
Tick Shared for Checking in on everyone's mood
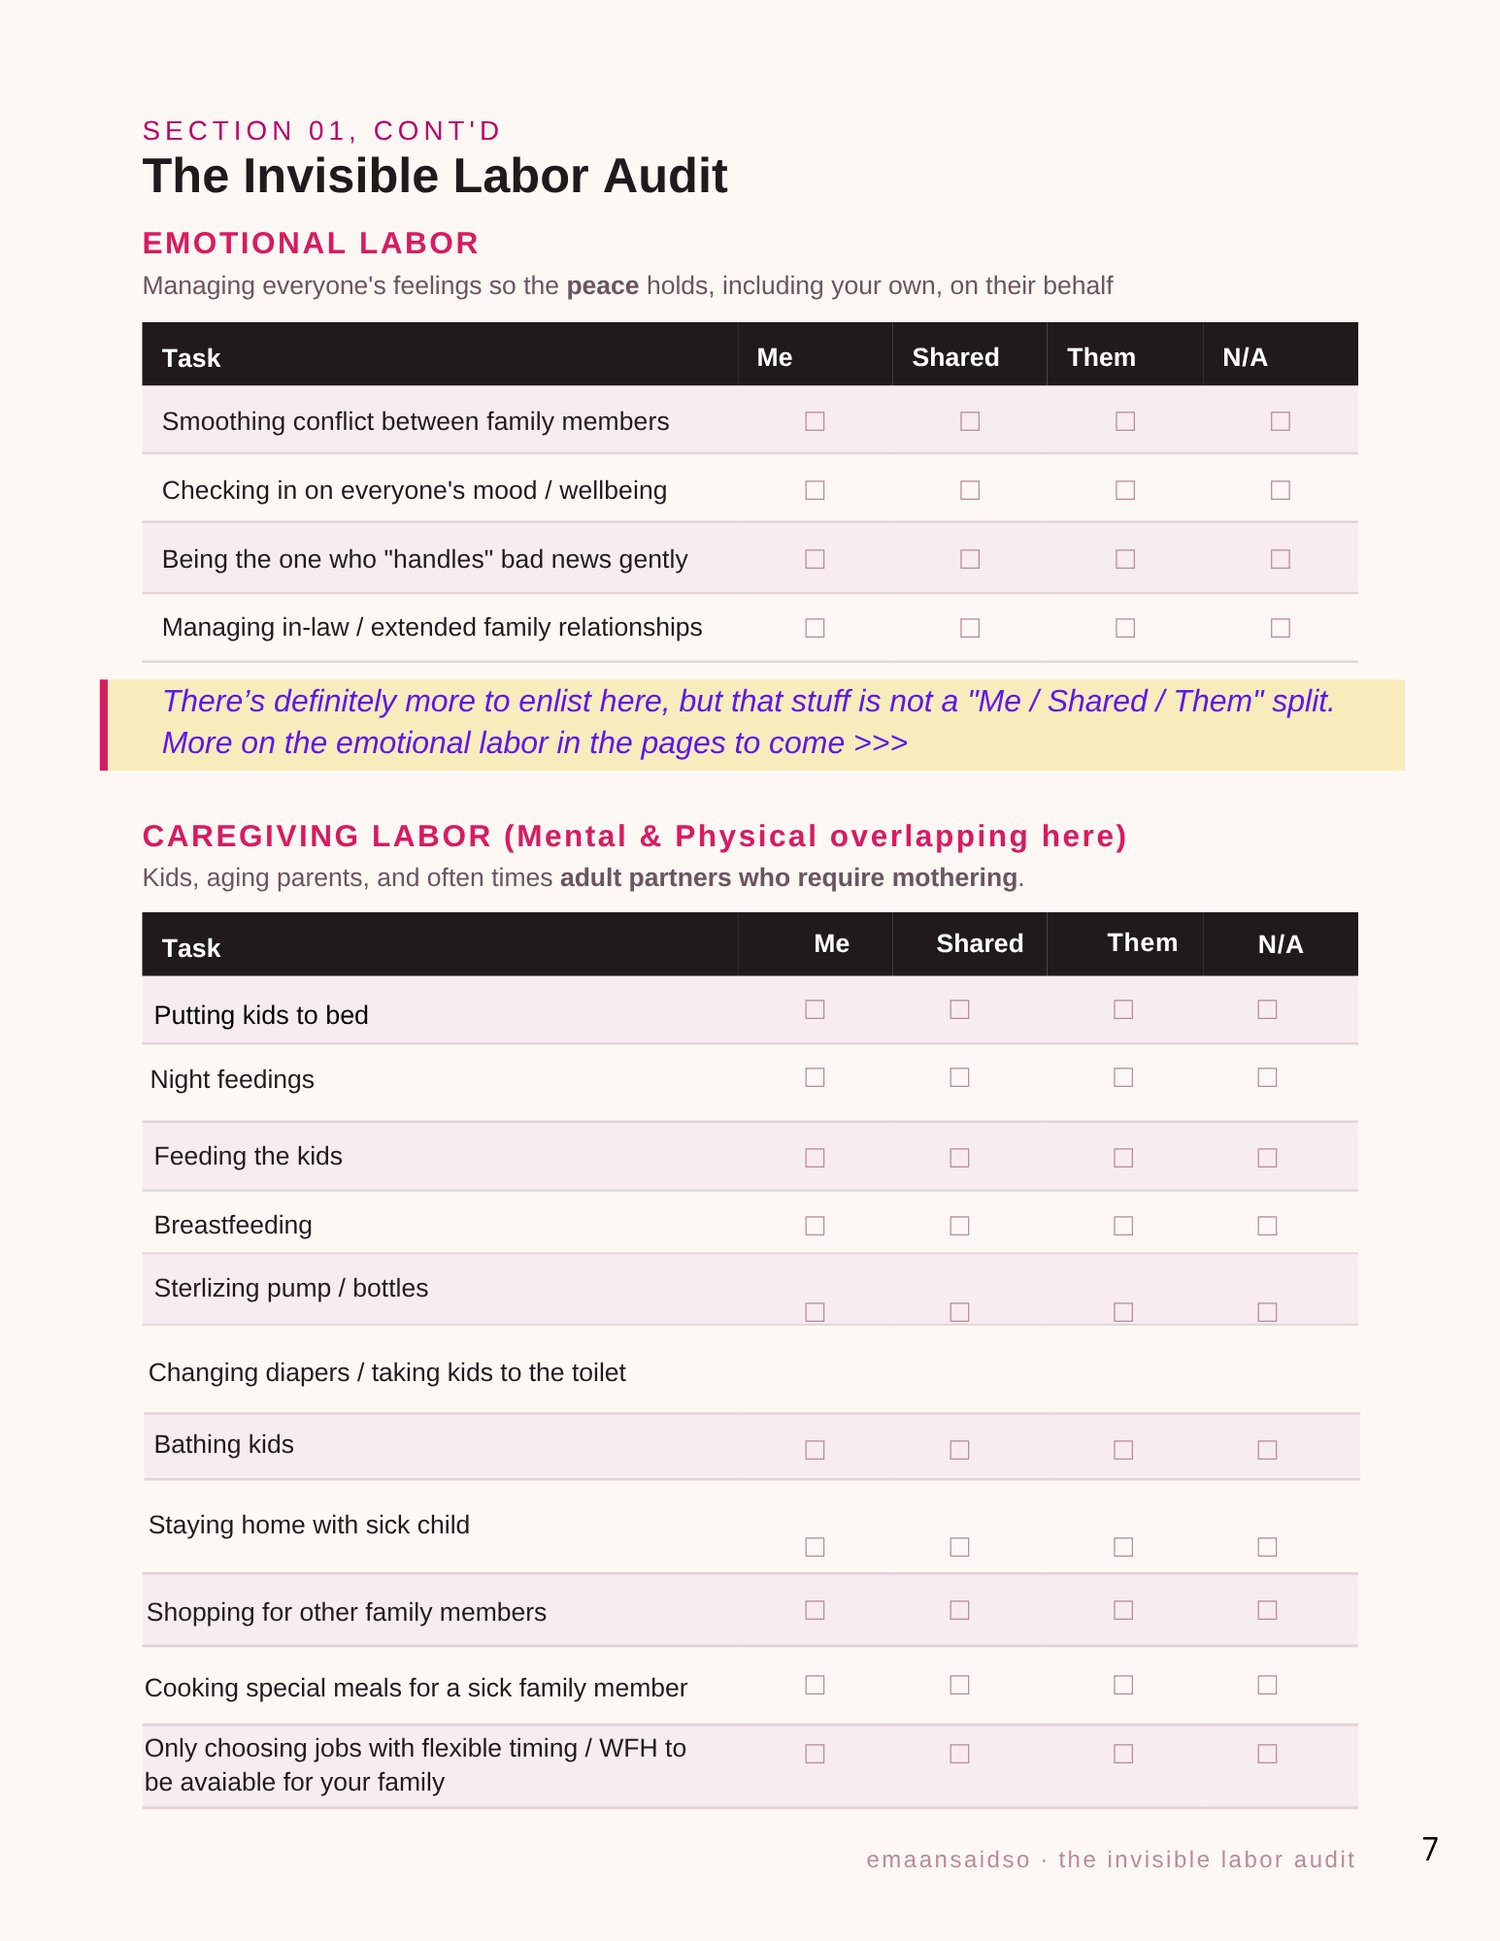pos(970,490)
